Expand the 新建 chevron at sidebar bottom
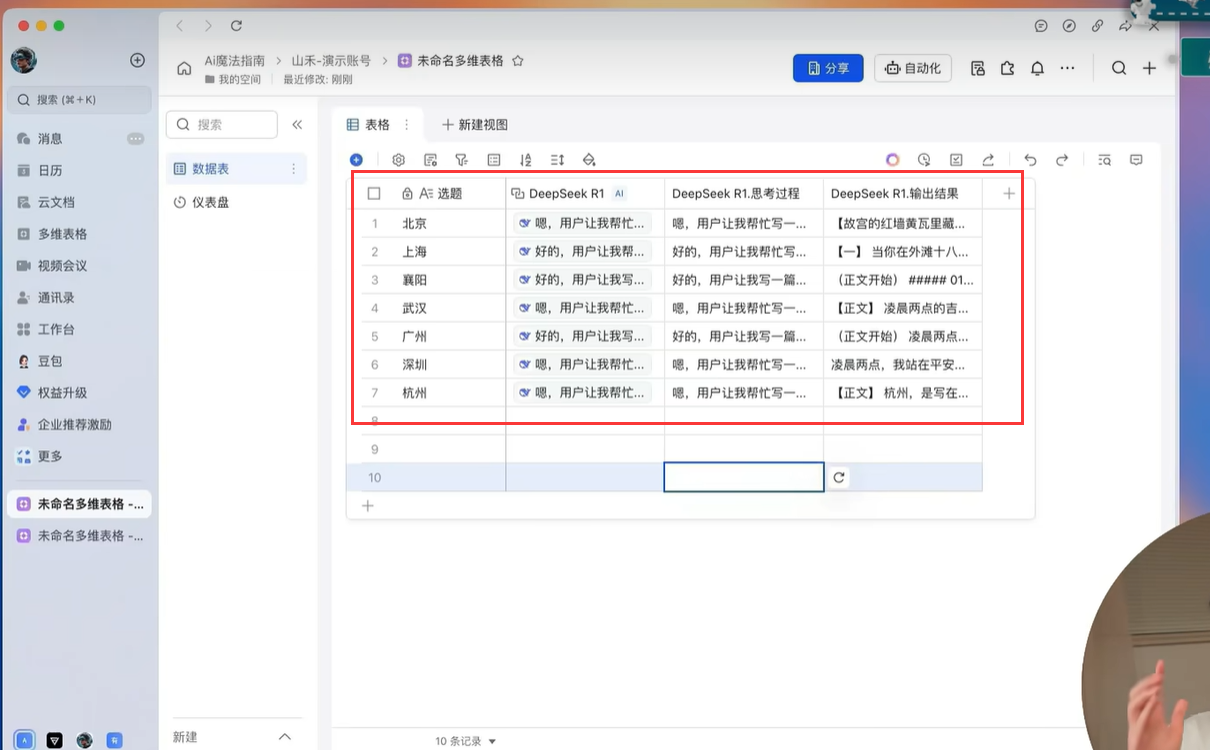Screen dimensions: 1210x750 click(x=285, y=737)
